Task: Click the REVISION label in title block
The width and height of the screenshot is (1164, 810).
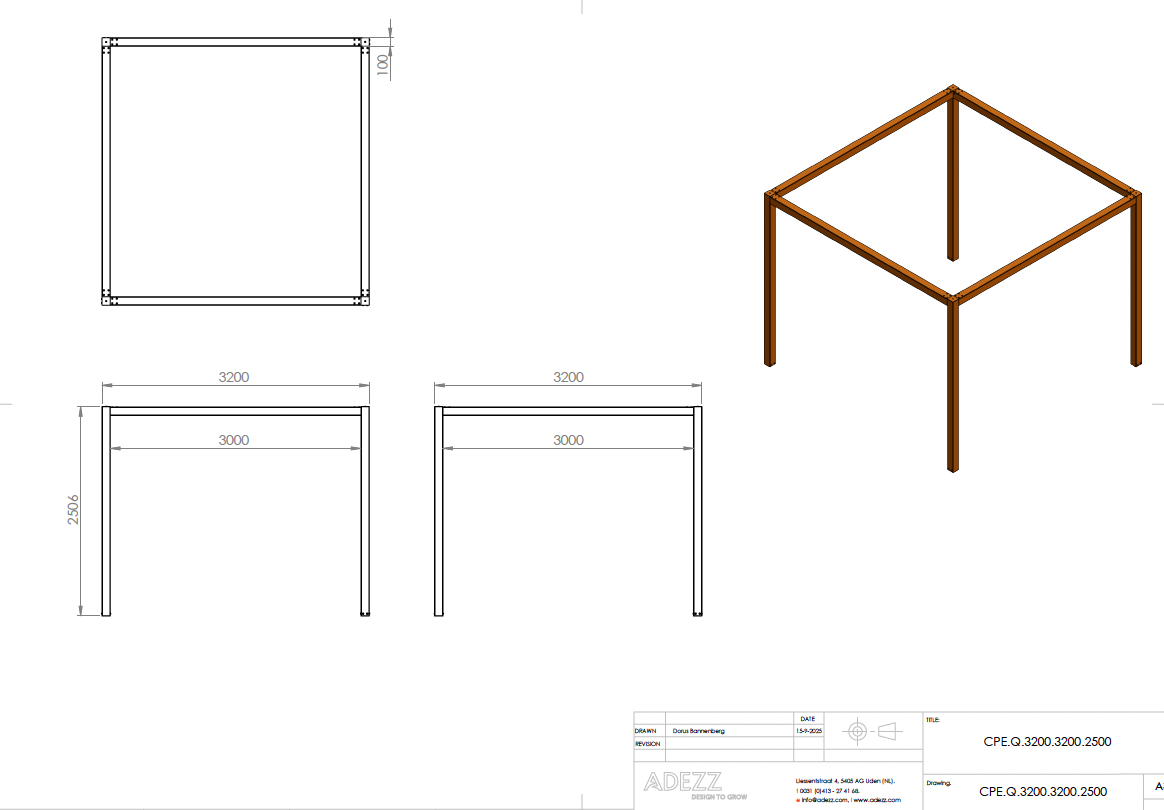Action: coord(648,743)
